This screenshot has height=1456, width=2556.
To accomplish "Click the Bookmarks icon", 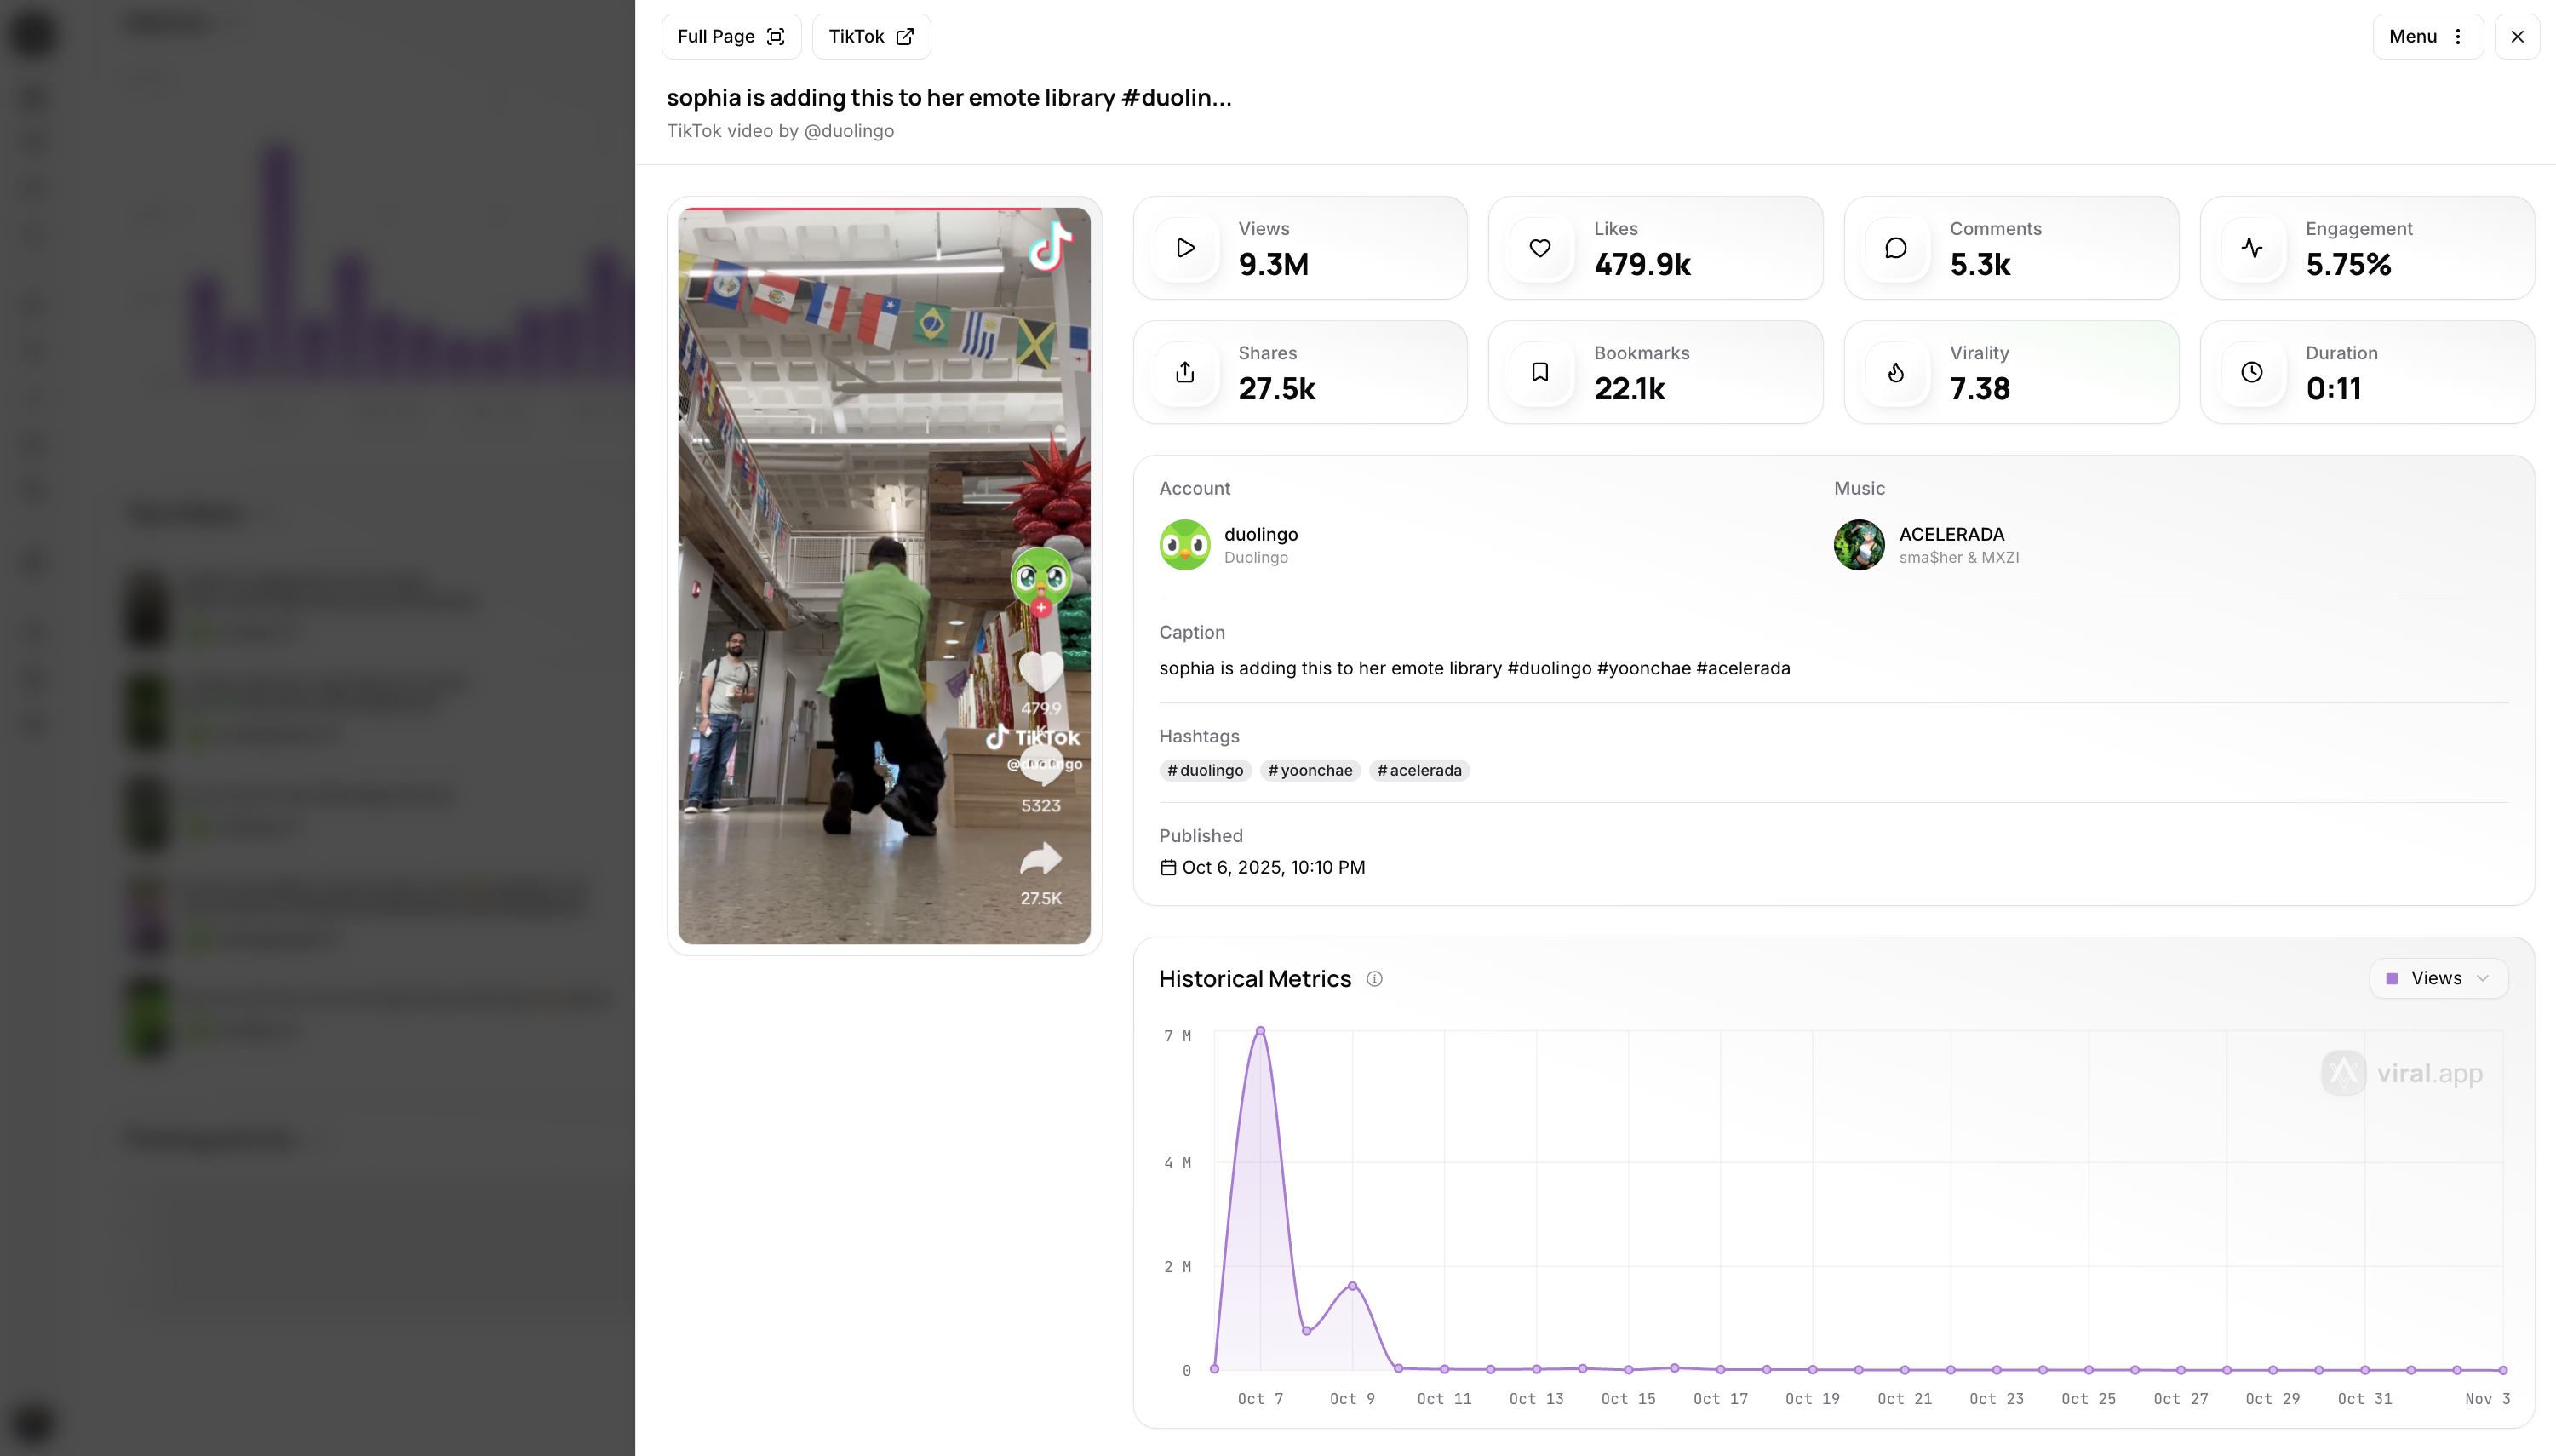I will pos(1540,372).
